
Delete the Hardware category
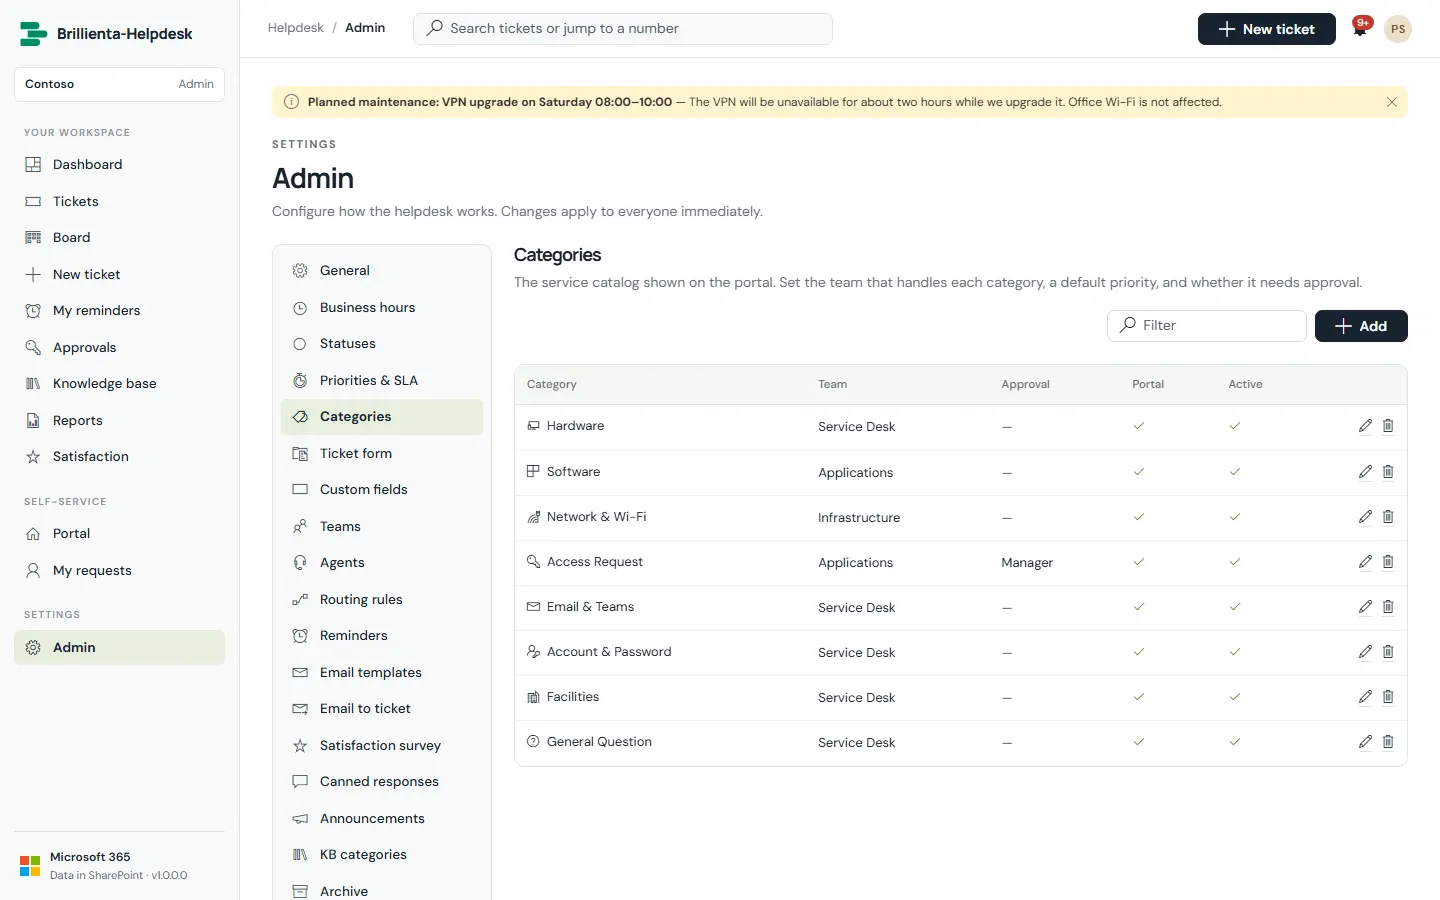pos(1388,426)
